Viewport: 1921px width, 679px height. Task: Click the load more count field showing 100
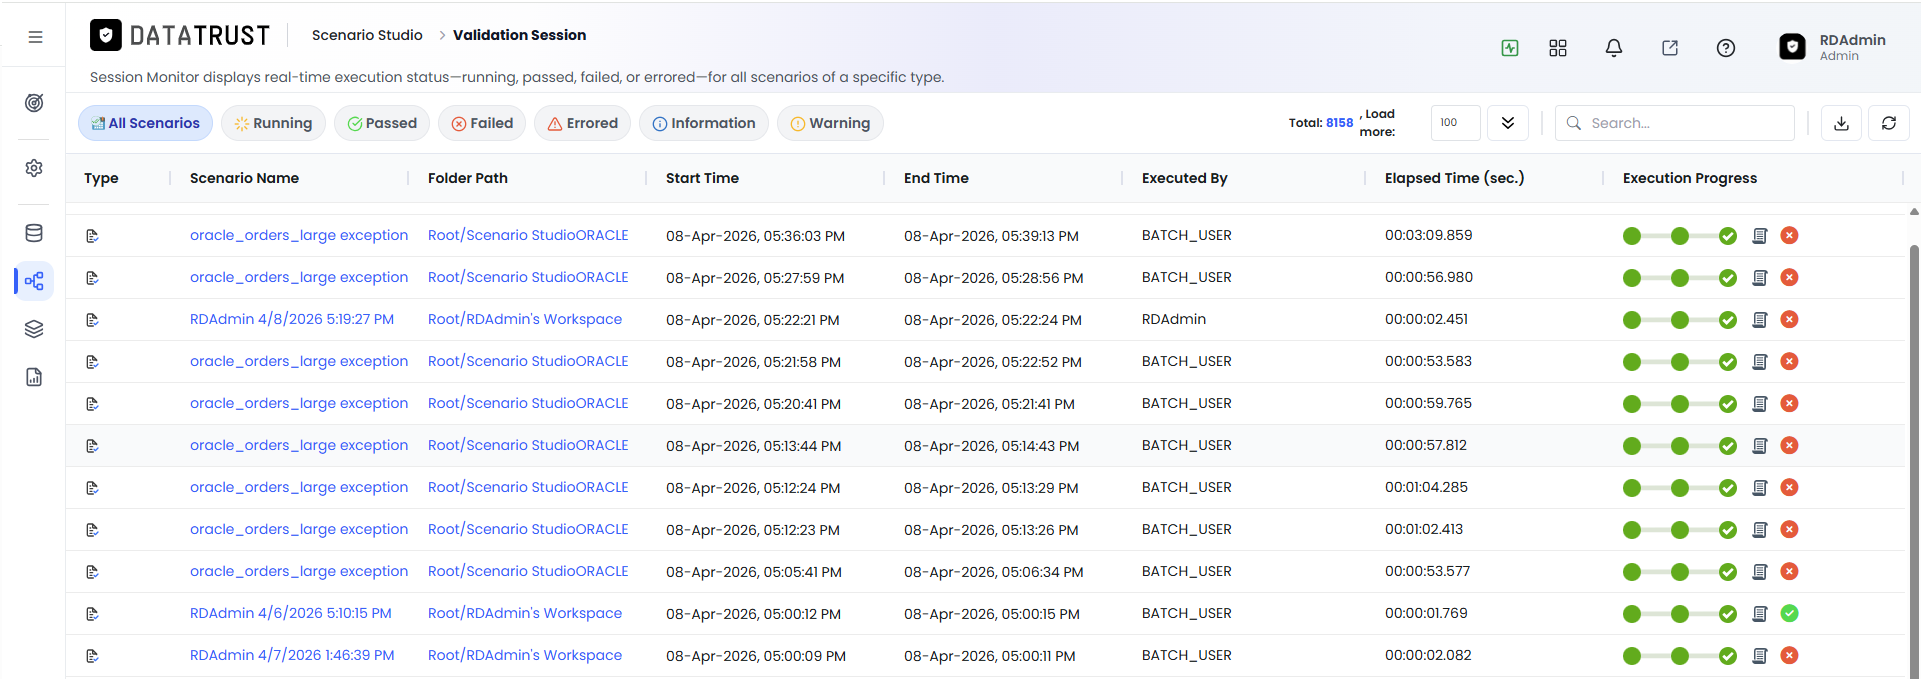point(1455,123)
